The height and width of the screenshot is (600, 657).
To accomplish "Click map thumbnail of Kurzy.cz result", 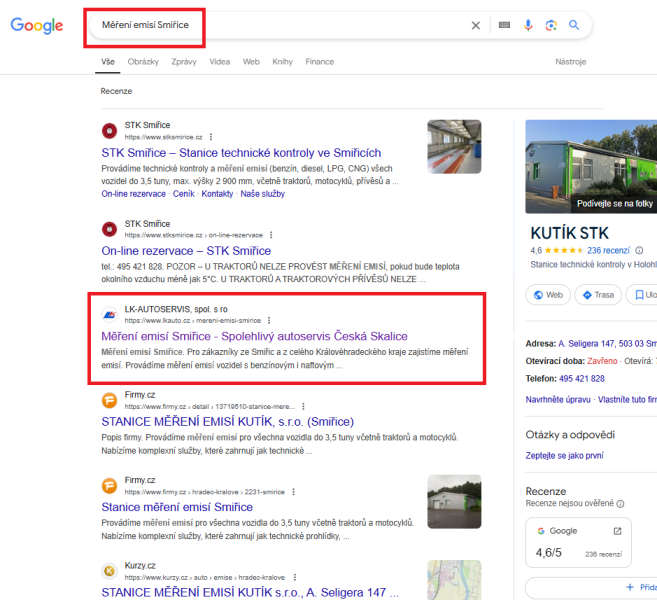I will [x=454, y=580].
